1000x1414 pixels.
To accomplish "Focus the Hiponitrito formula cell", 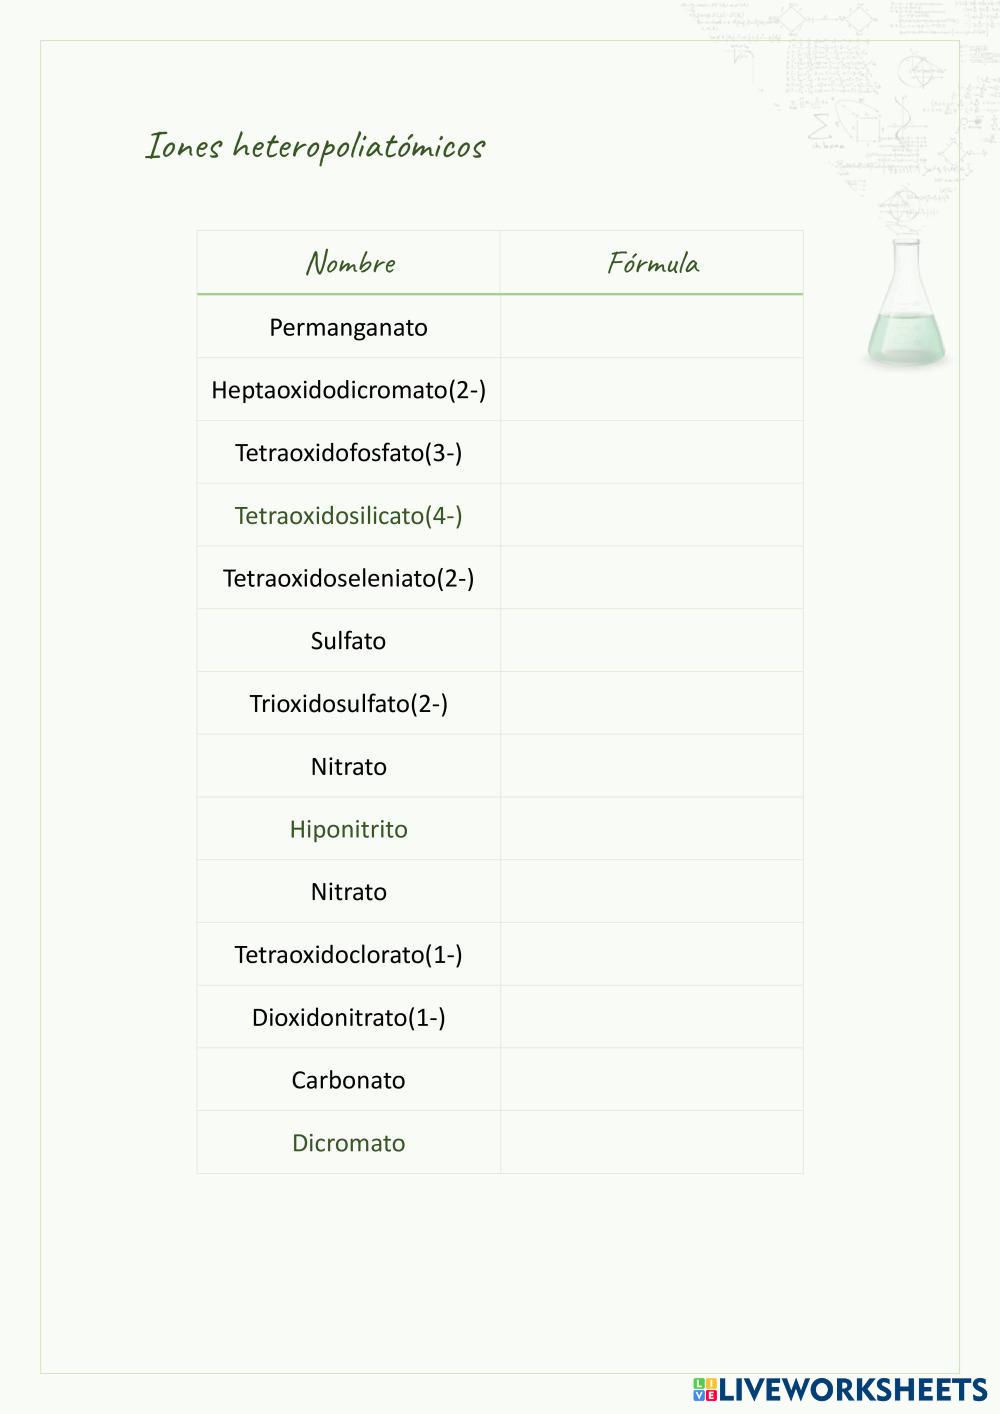I will pyautogui.click(x=651, y=829).
